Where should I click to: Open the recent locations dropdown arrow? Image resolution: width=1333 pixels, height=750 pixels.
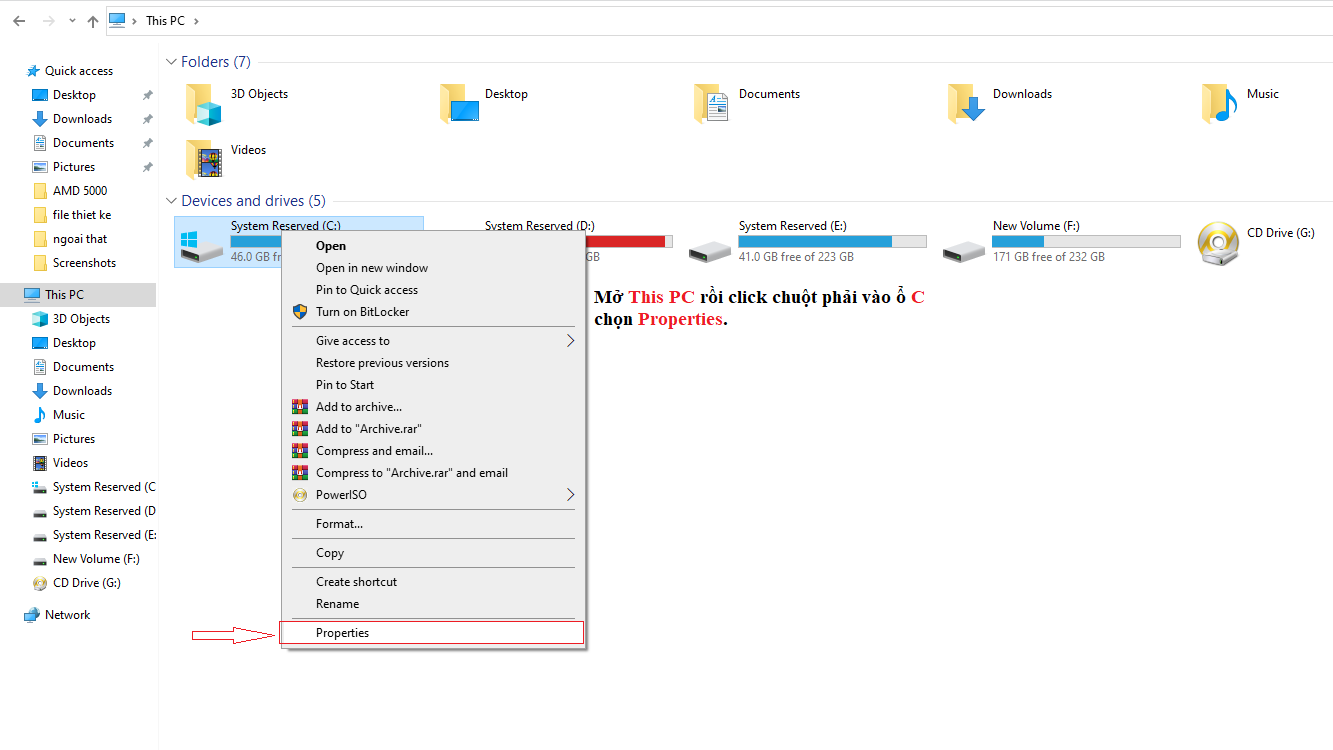click(72, 21)
